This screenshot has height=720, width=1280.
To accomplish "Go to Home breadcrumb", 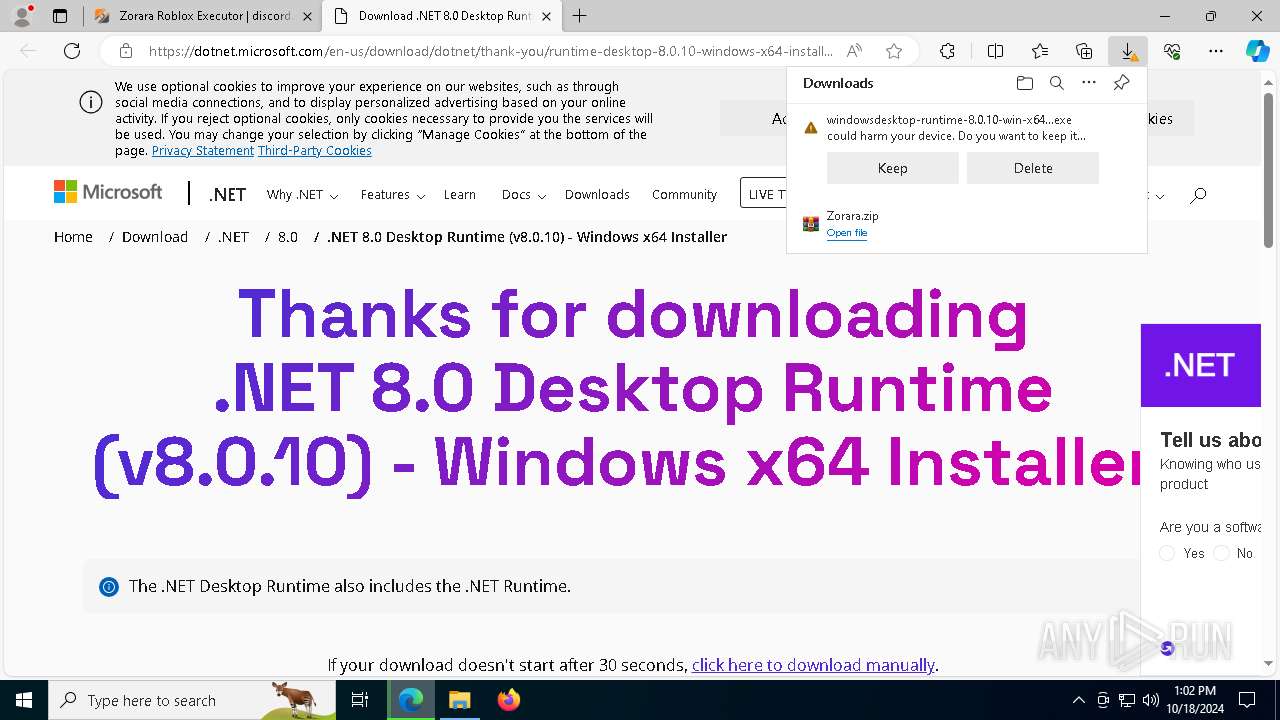I will coord(73,237).
